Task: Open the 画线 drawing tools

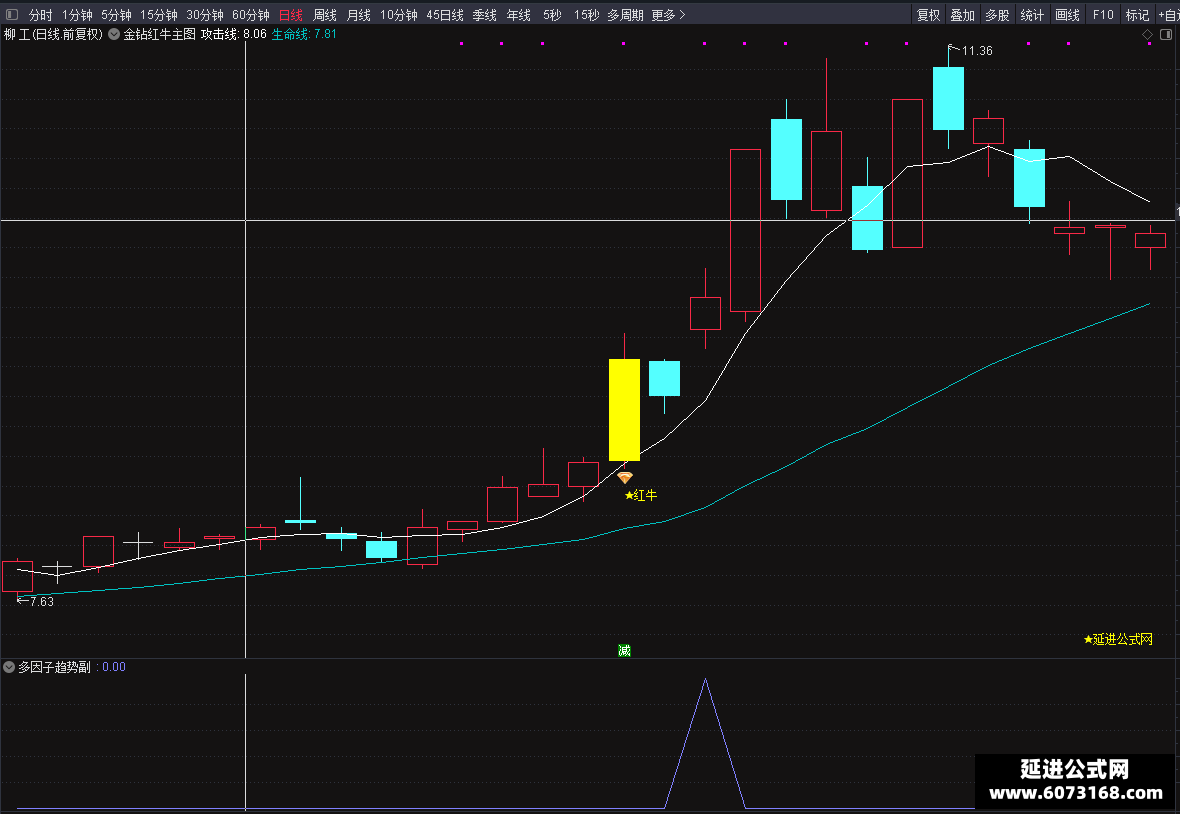Action: tap(1067, 14)
